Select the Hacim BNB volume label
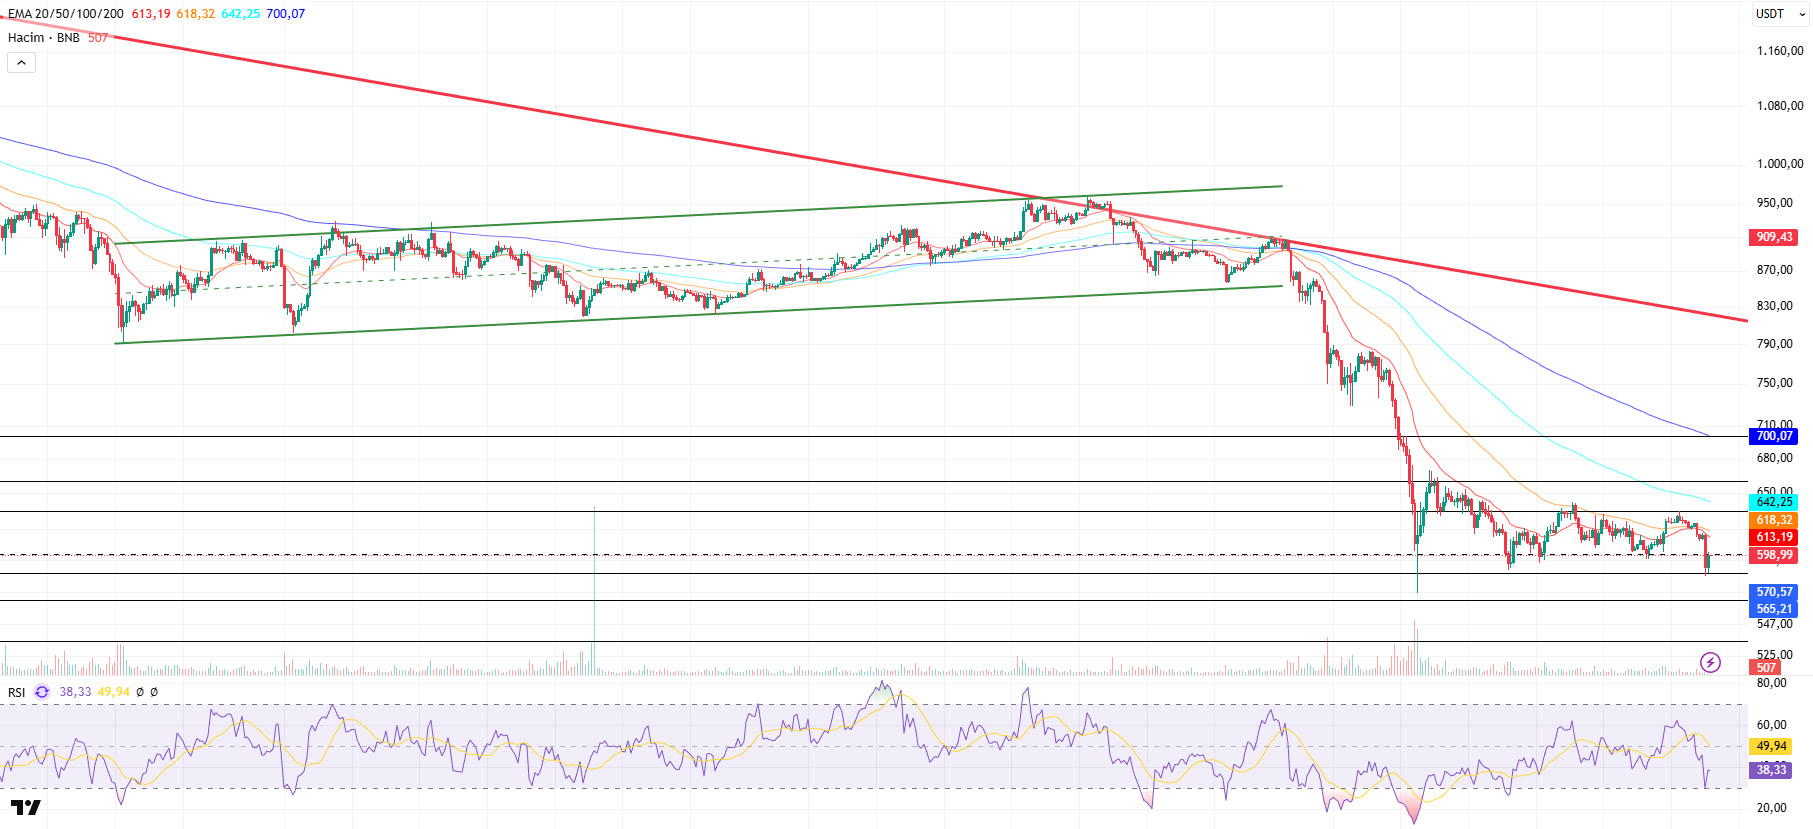Viewport: 1813px width, 829px height. (44, 38)
